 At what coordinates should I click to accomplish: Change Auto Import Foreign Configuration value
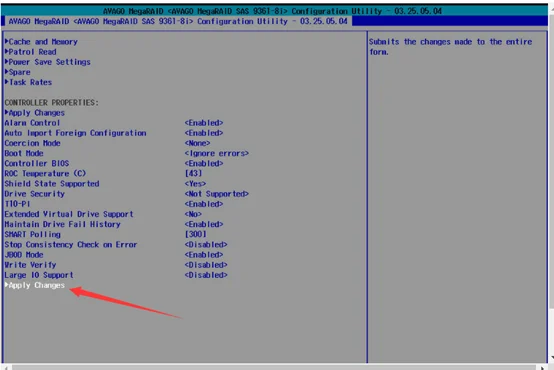tap(204, 133)
